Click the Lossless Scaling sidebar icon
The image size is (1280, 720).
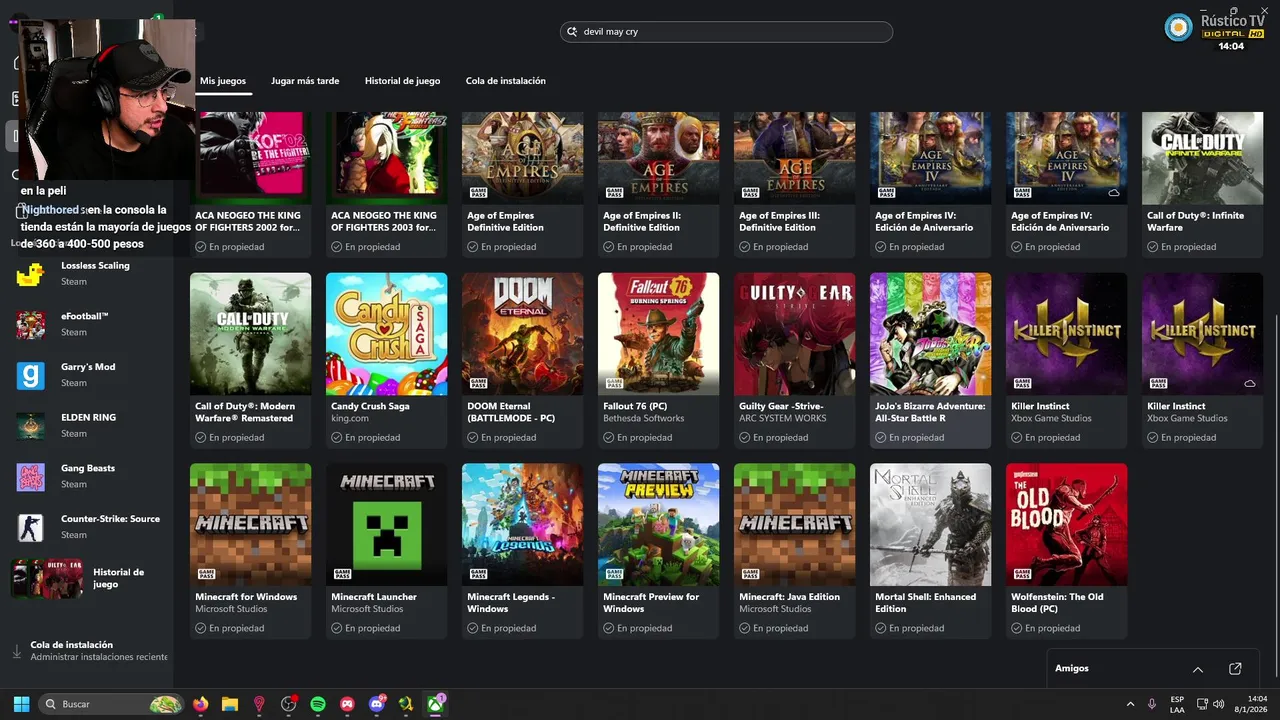[30, 275]
